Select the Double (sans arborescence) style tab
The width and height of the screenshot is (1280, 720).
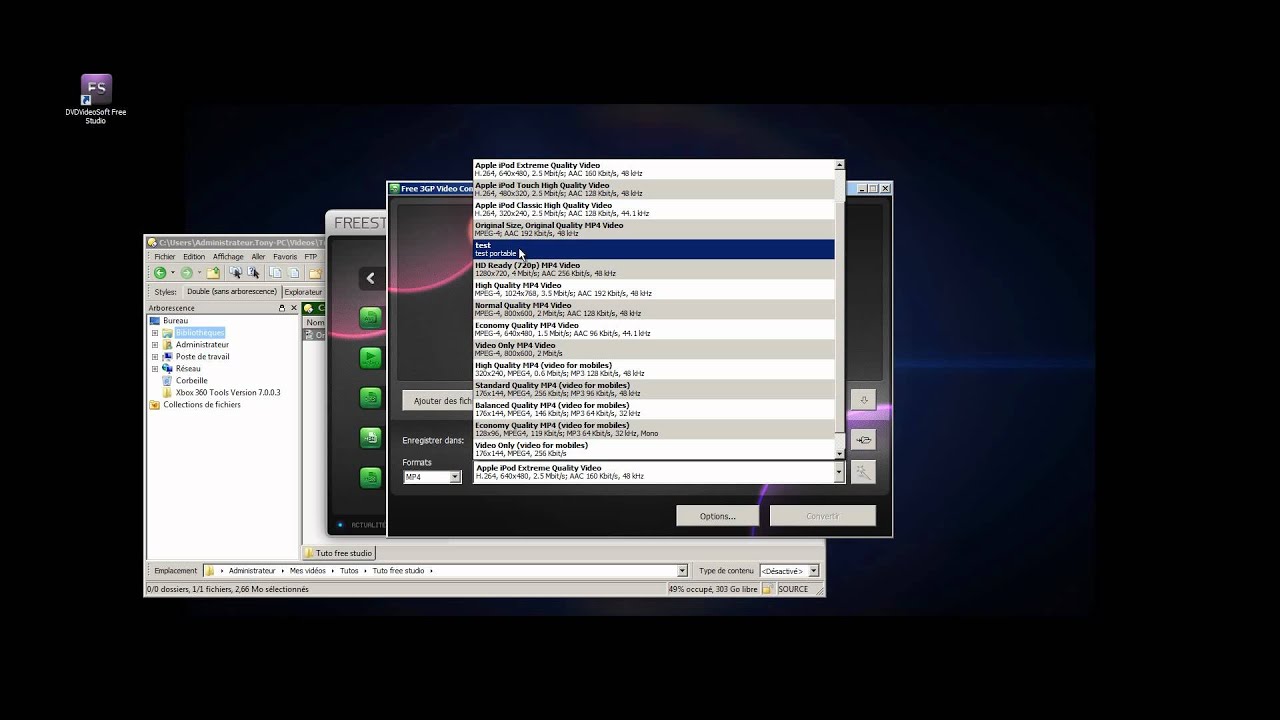click(x=231, y=292)
